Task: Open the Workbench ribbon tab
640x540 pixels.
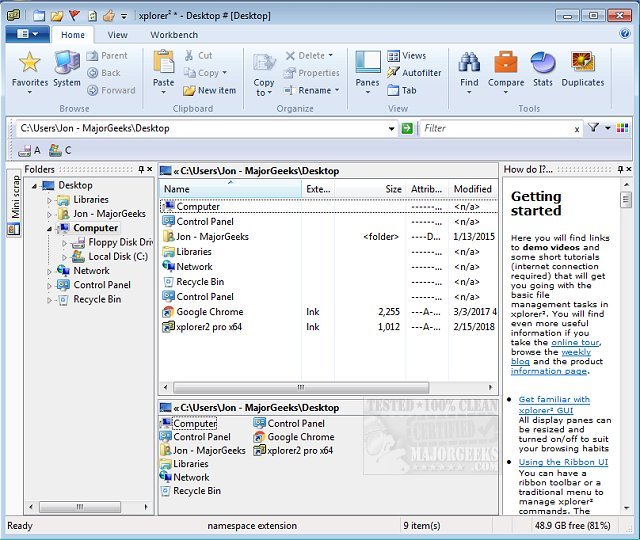Action: 174,35
